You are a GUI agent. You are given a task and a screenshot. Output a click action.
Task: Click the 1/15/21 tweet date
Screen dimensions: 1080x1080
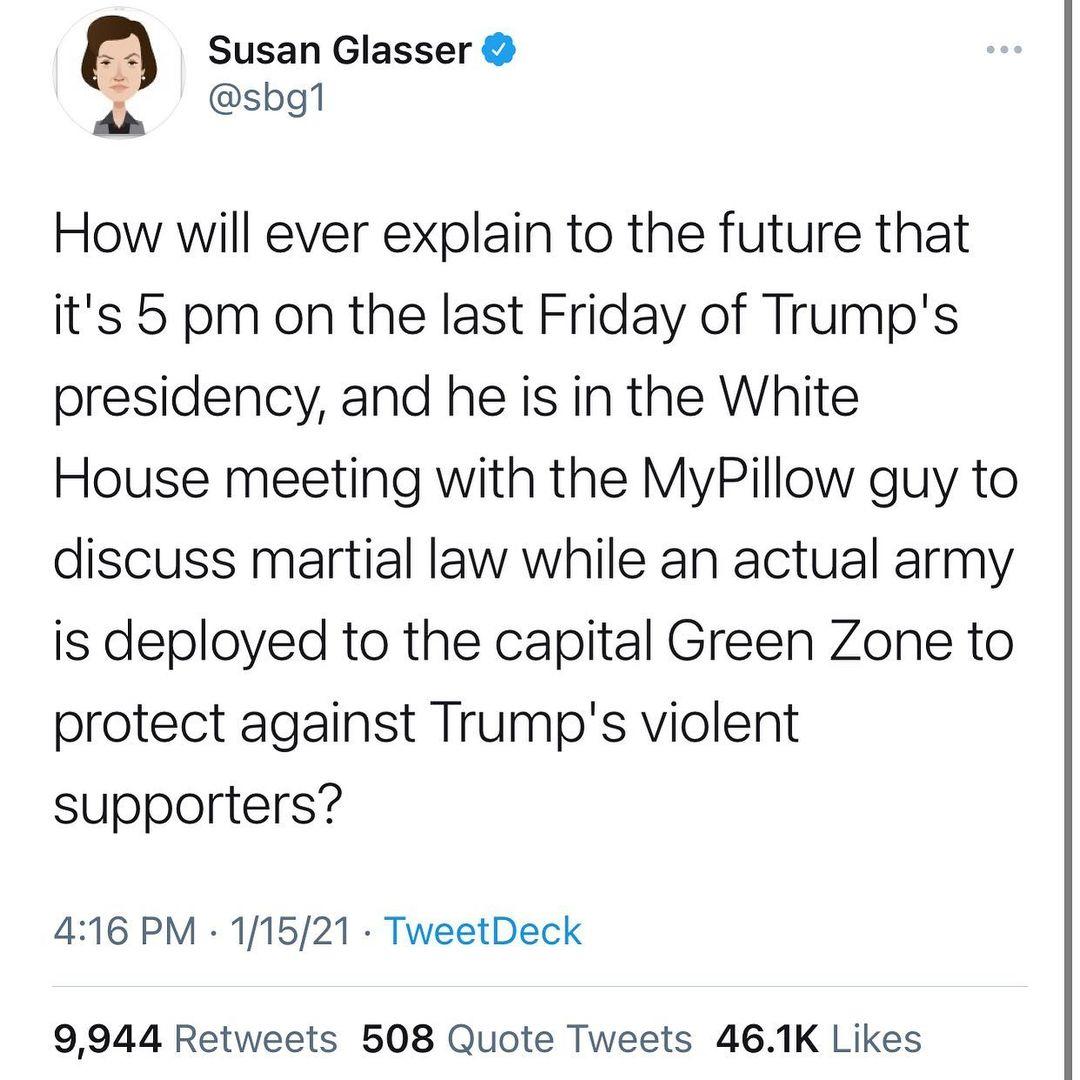290,931
